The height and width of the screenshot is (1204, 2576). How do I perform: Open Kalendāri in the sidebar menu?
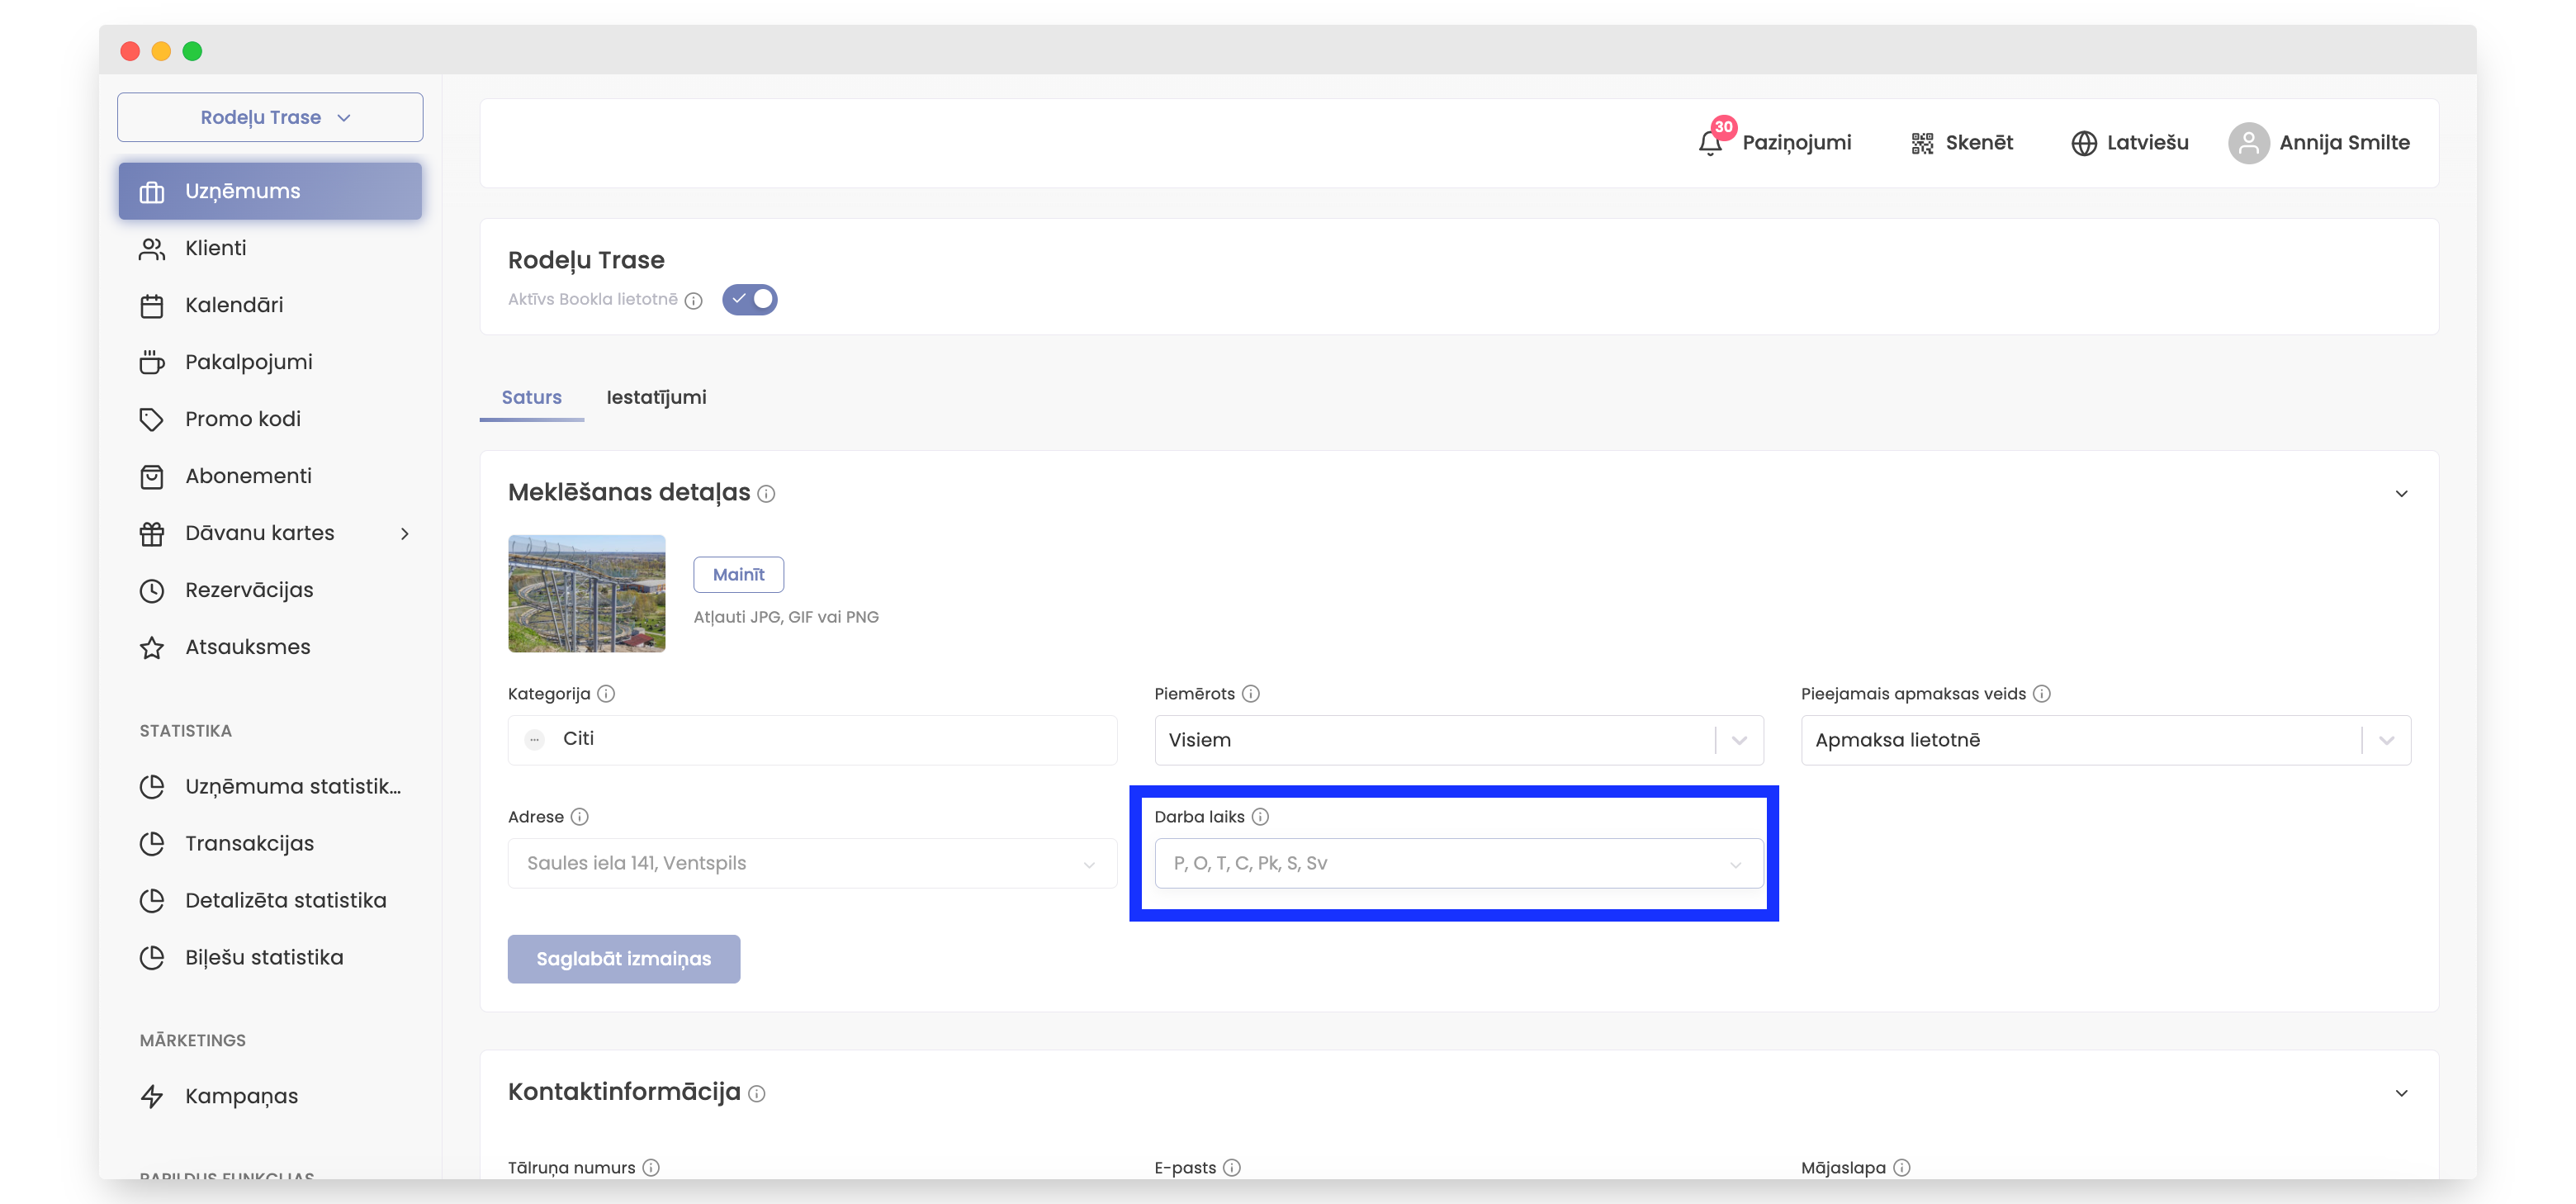[234, 305]
